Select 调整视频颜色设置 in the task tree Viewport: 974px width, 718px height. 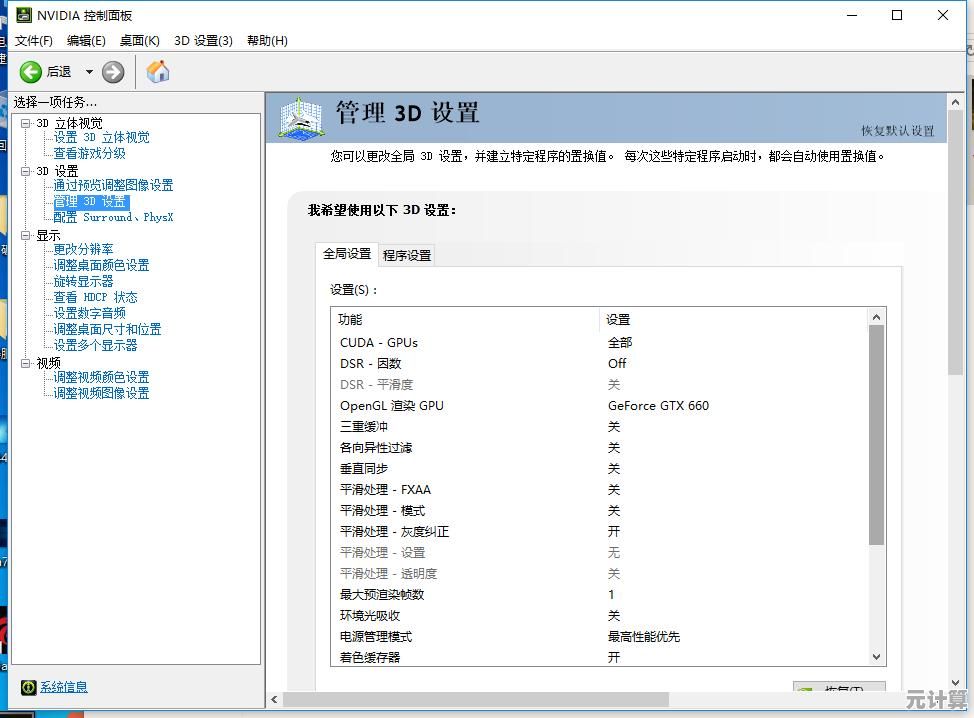[100, 377]
